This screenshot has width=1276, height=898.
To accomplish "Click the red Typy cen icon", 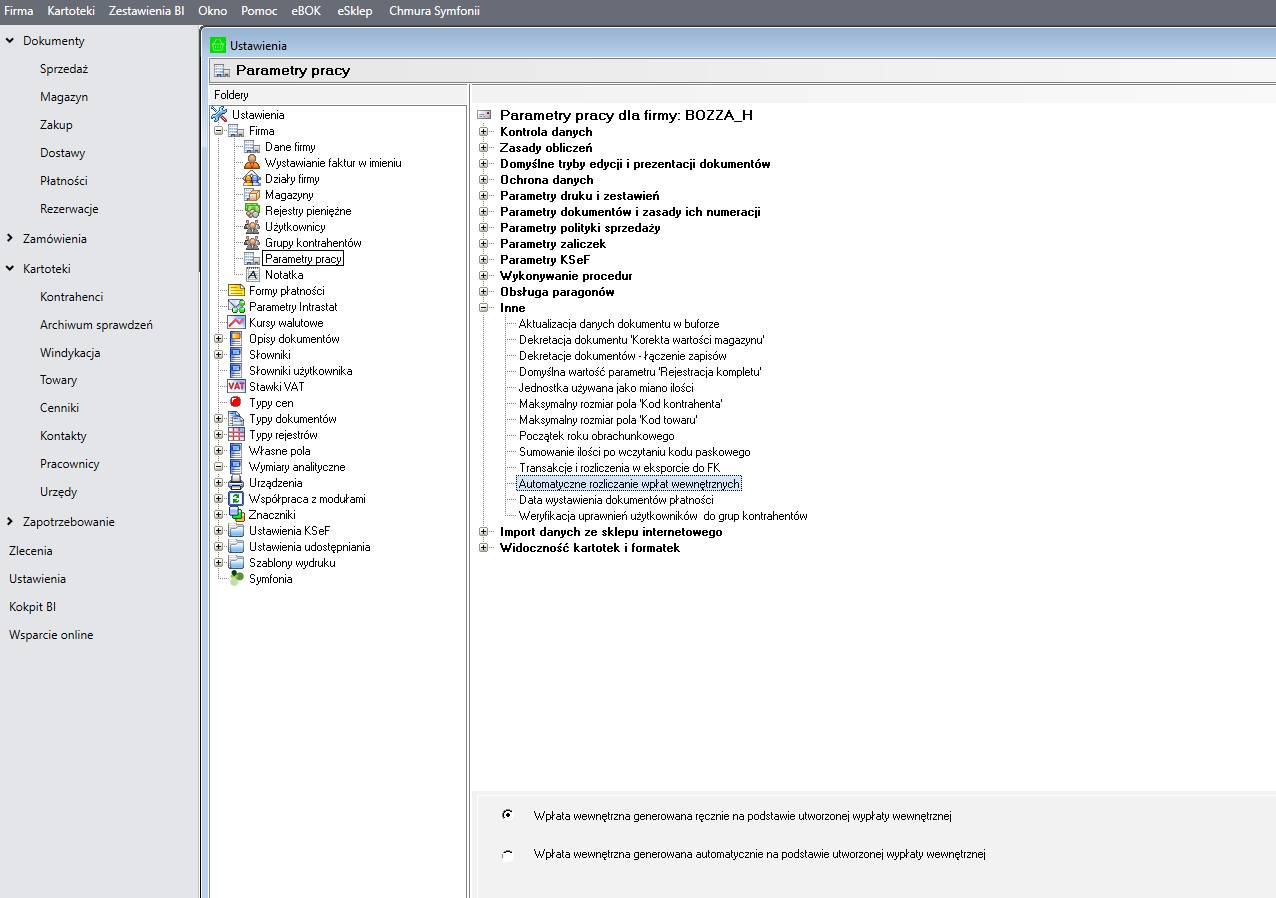I will (x=236, y=403).
